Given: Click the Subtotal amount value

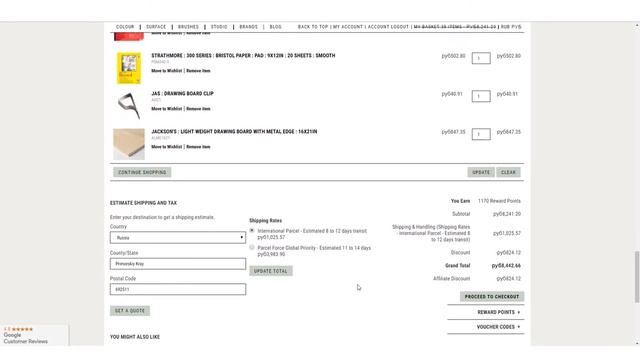Looking at the screenshot, I should [x=507, y=214].
